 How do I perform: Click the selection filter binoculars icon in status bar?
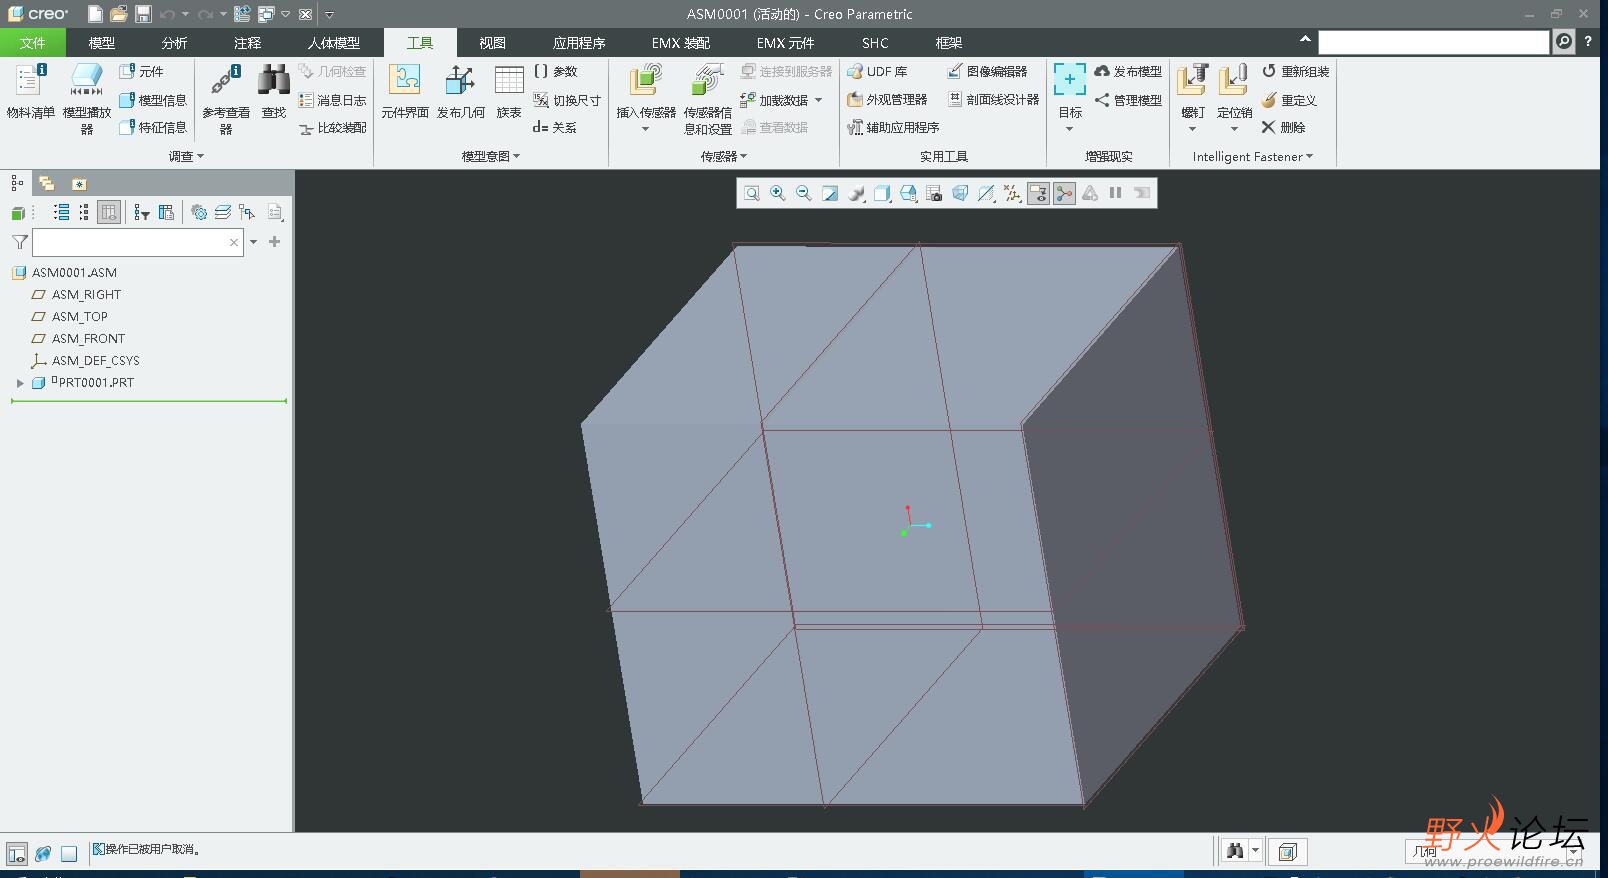coord(1235,851)
